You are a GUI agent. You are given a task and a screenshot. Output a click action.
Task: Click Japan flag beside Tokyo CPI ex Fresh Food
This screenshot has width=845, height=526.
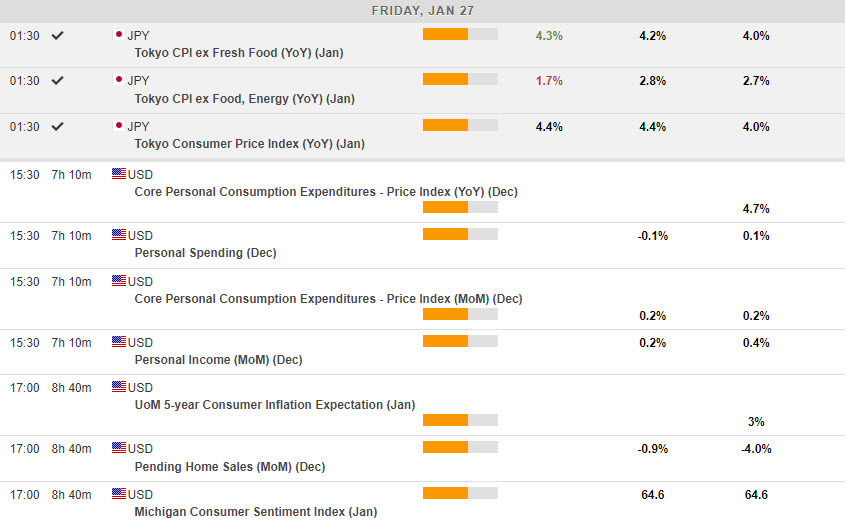(119, 35)
